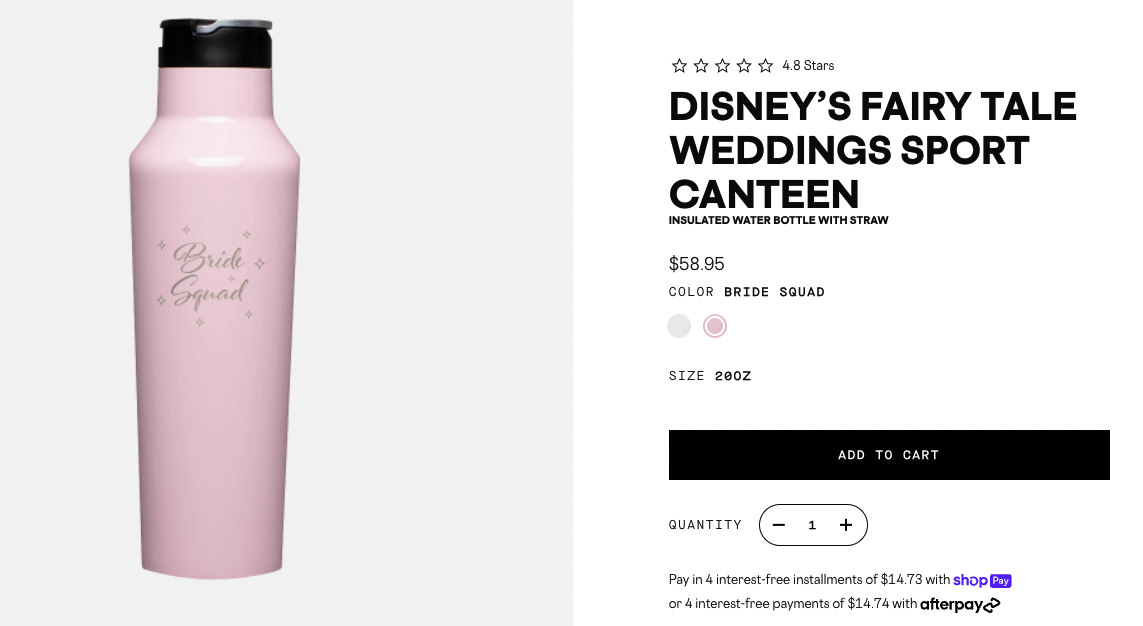Select the pink Bride Squad swatch

tap(714, 326)
